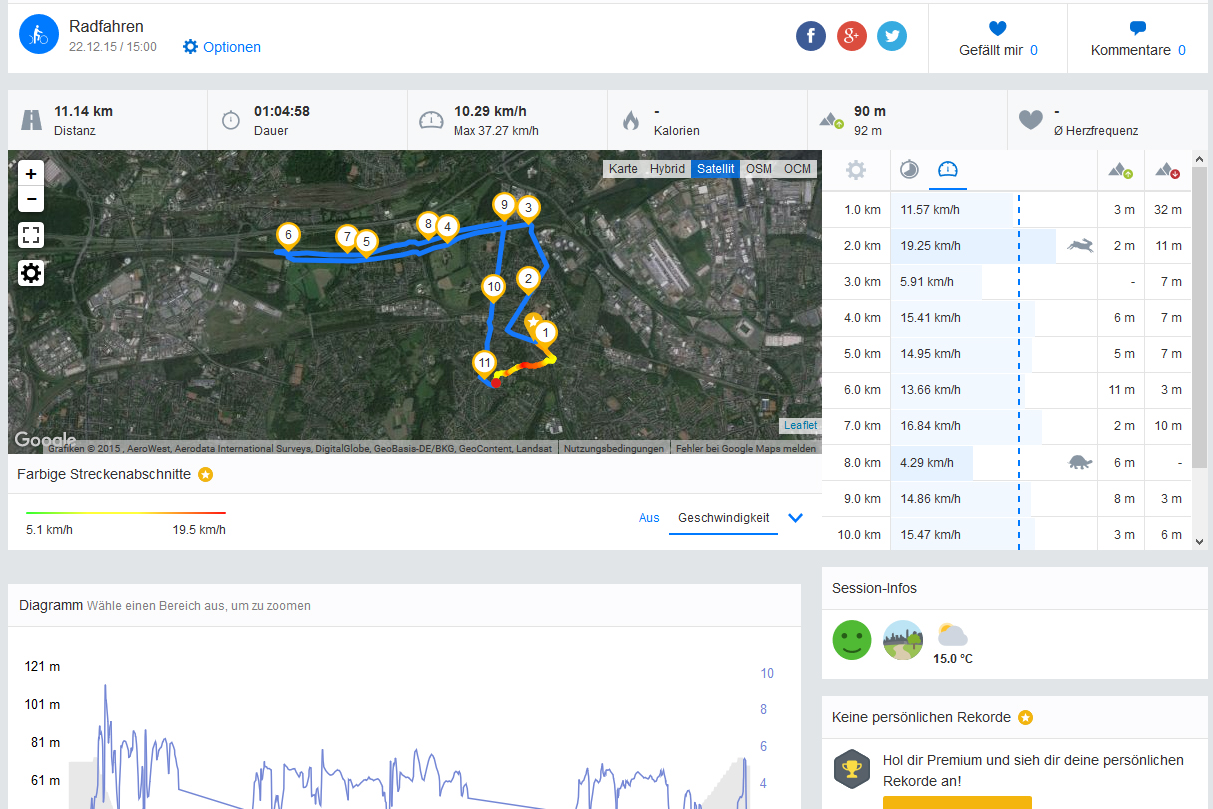
Task: Click the Dauer stopwatch icon
Action: 231,120
